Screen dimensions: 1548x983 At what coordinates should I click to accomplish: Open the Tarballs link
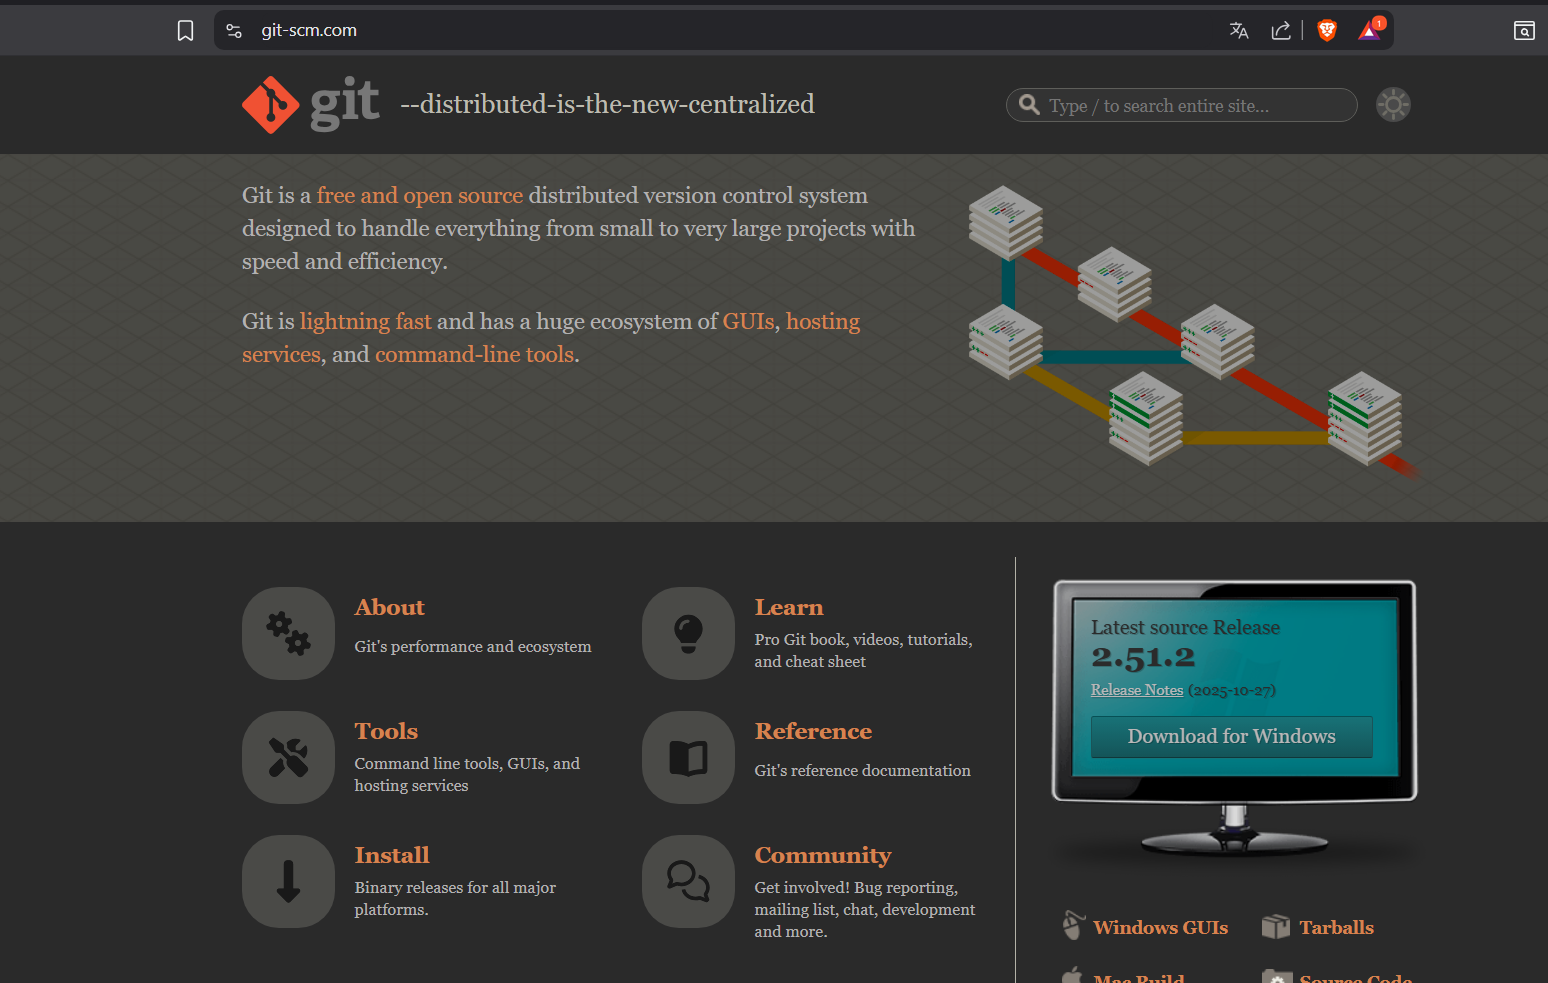pyautogui.click(x=1337, y=927)
